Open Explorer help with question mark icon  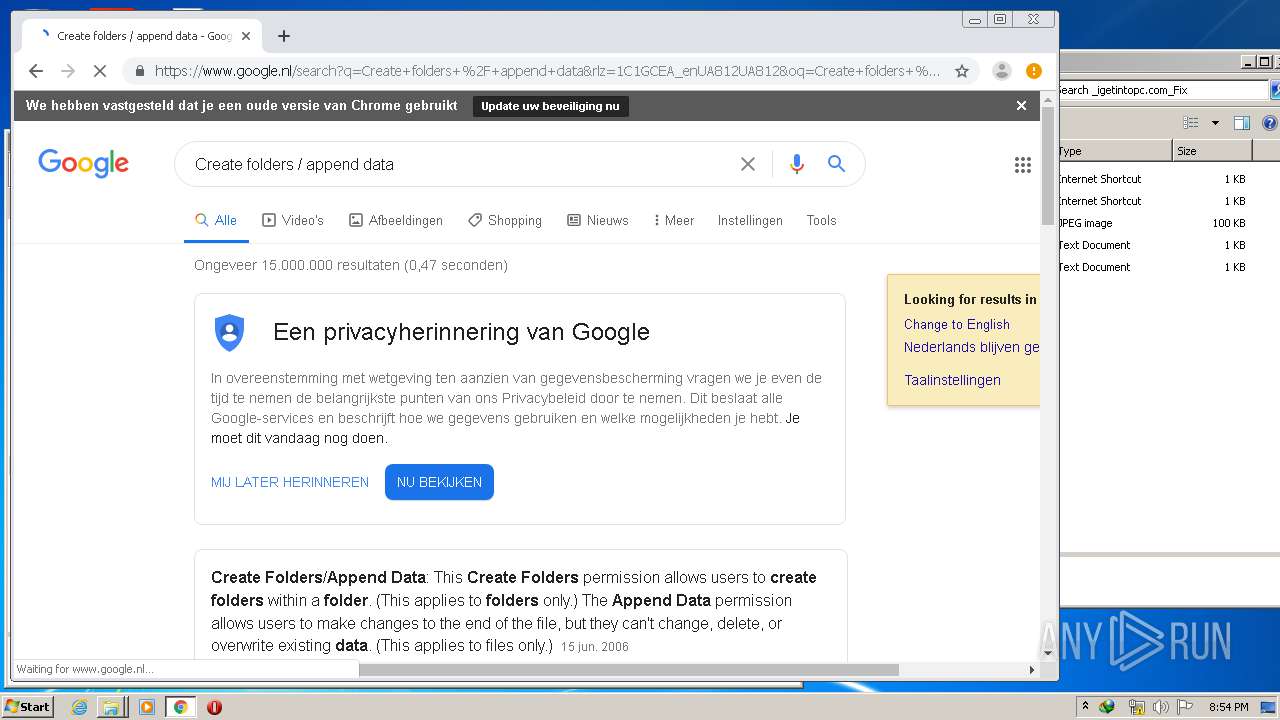tap(1270, 123)
